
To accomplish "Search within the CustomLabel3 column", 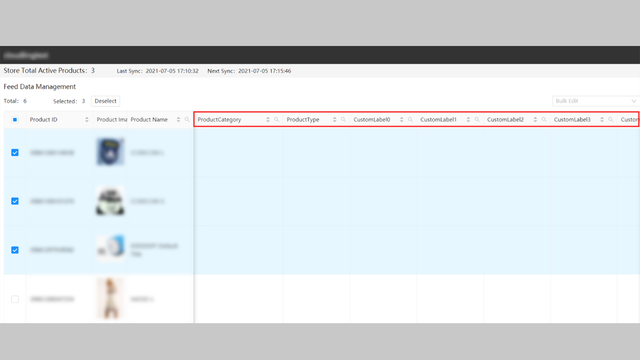I will coord(611,120).
